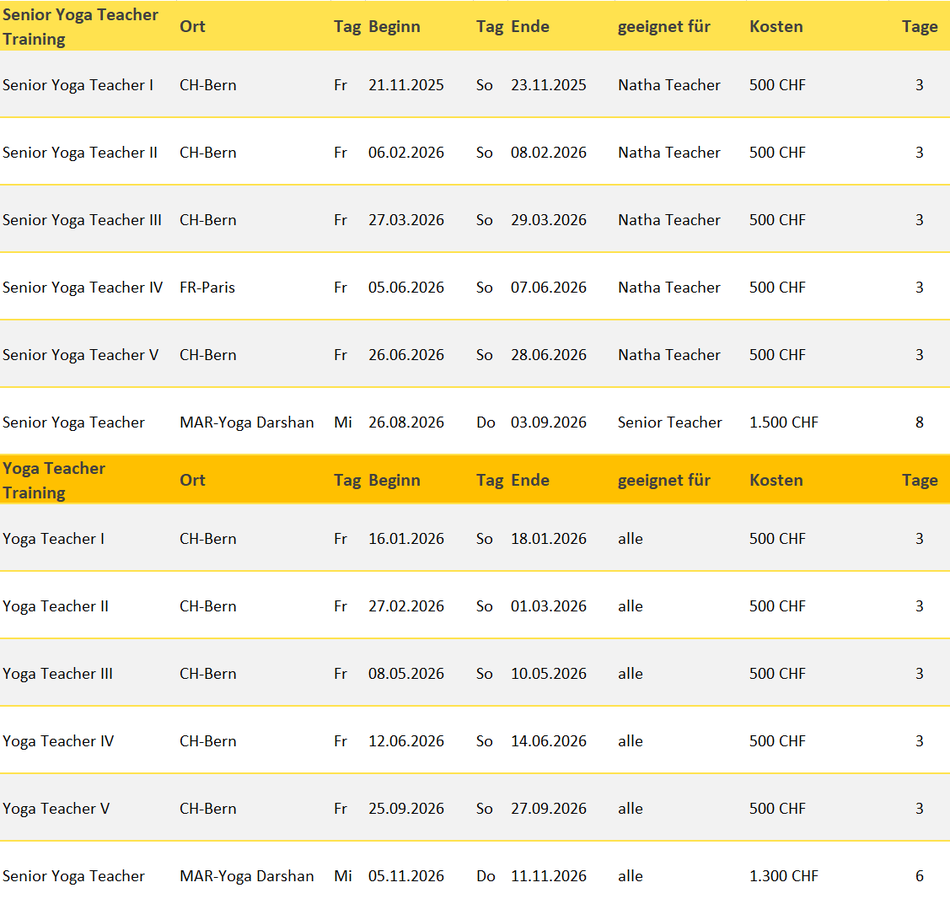950x904 pixels.
Task: Click the '1.300 CHF' cost cell
Action: (x=783, y=876)
